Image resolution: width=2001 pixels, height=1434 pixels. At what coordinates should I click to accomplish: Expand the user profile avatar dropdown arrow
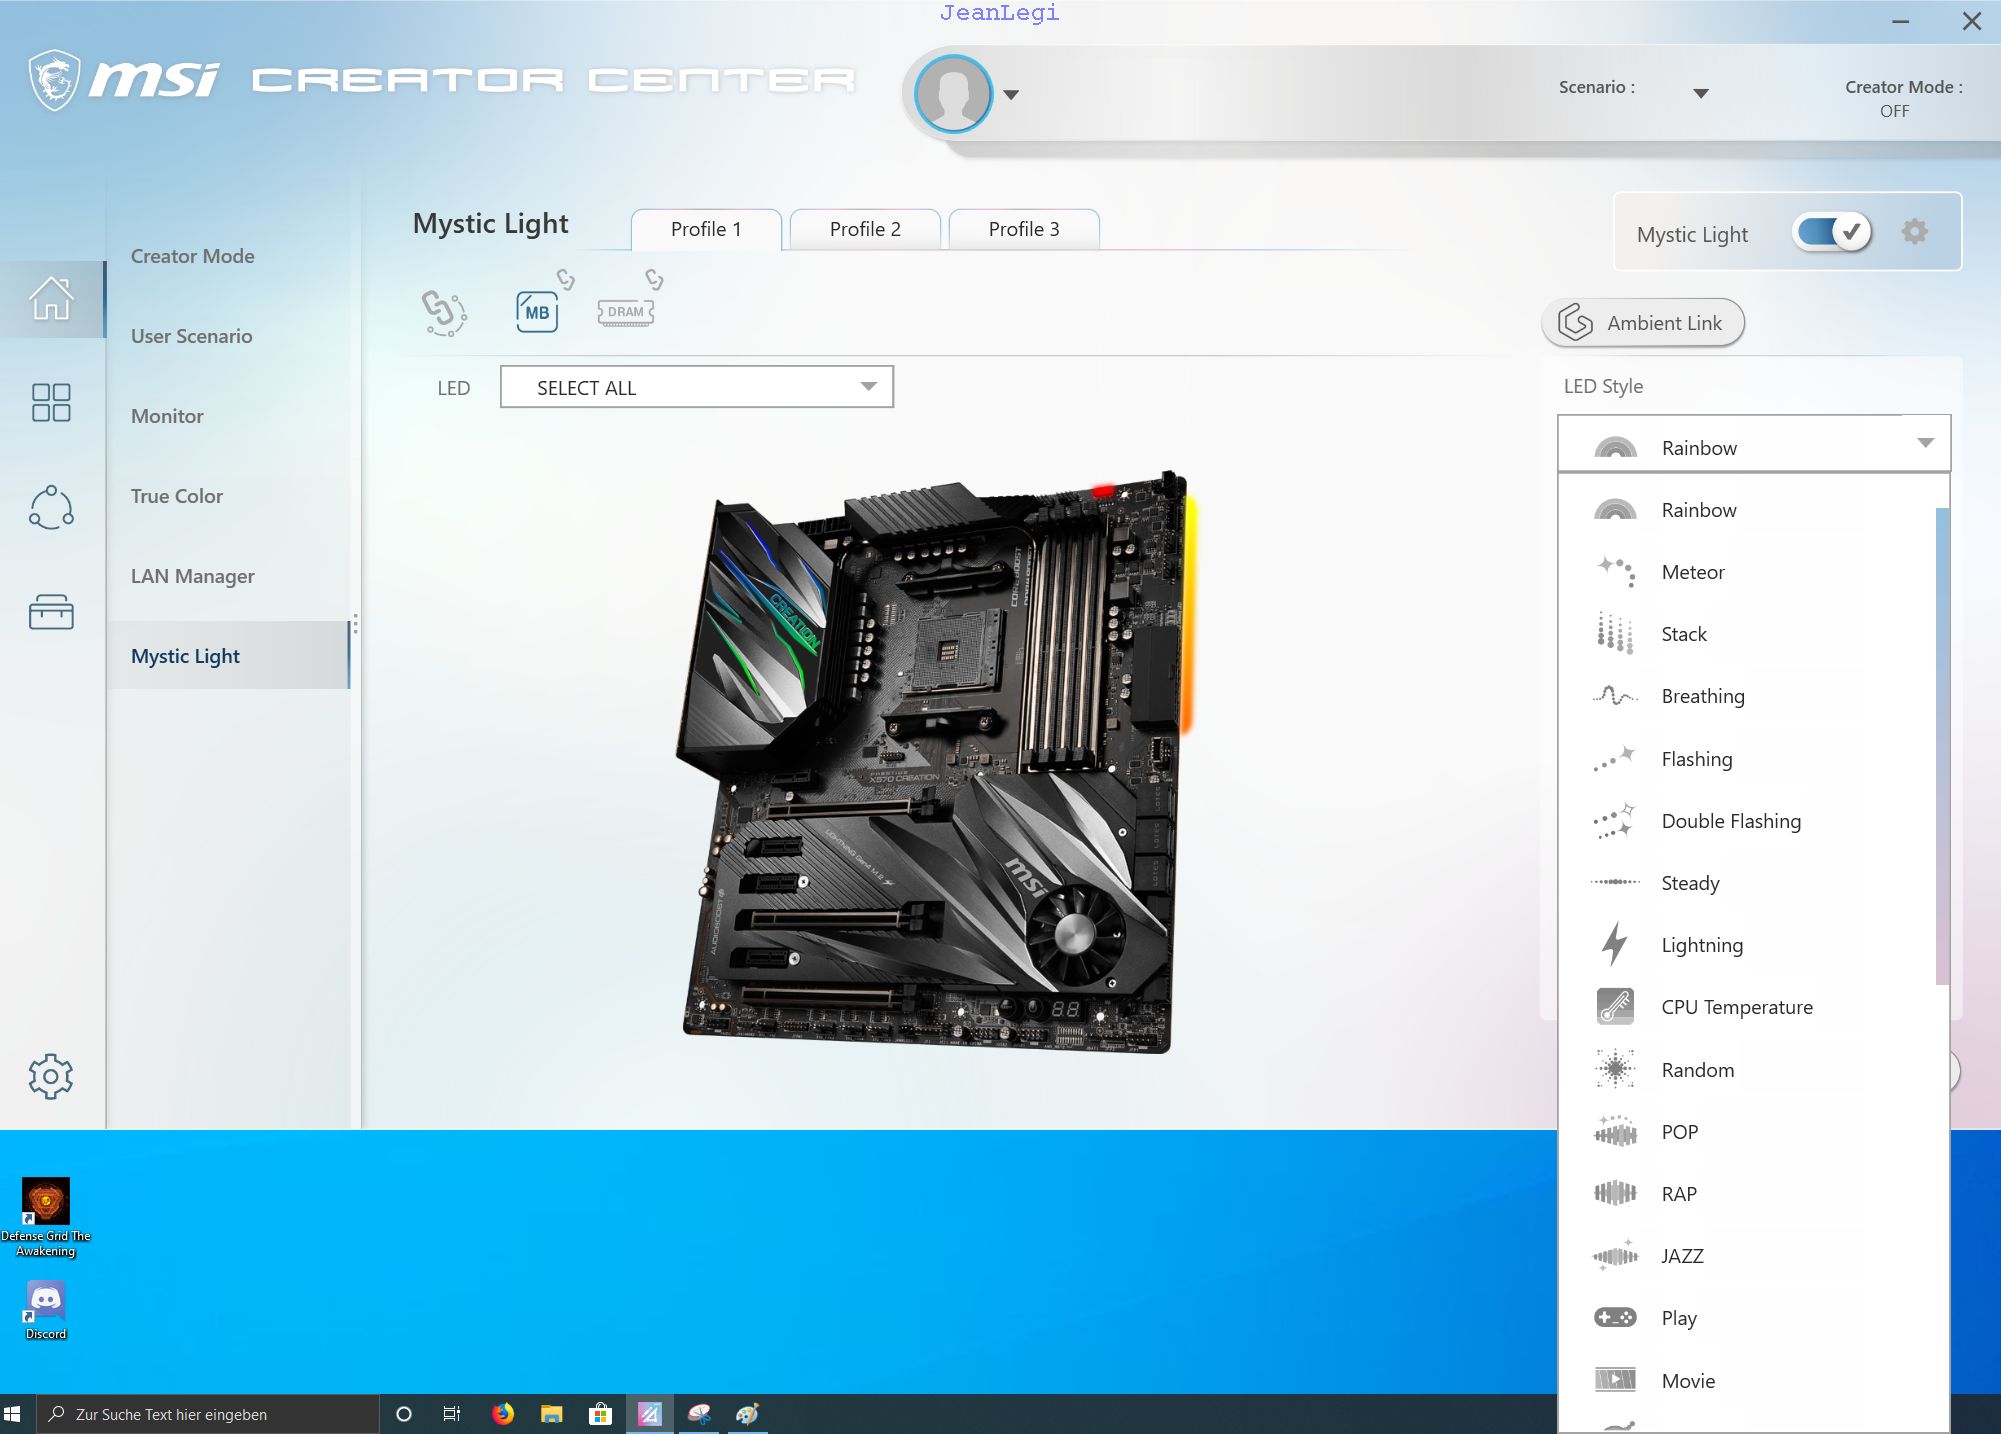click(x=1011, y=95)
